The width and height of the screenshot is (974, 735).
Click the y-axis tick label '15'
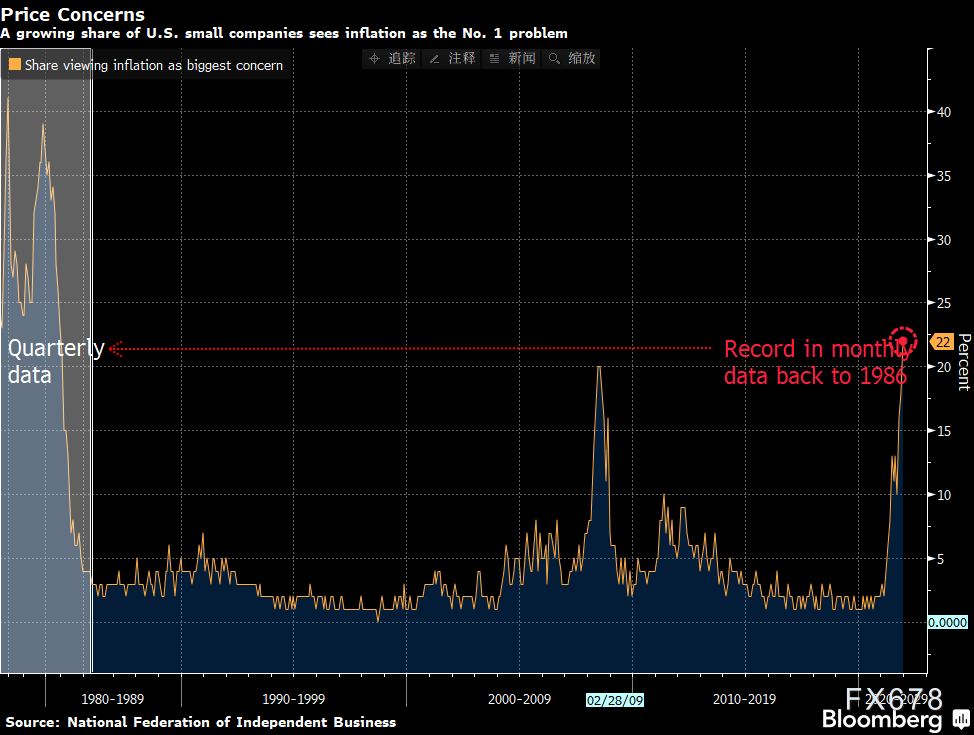pos(944,431)
